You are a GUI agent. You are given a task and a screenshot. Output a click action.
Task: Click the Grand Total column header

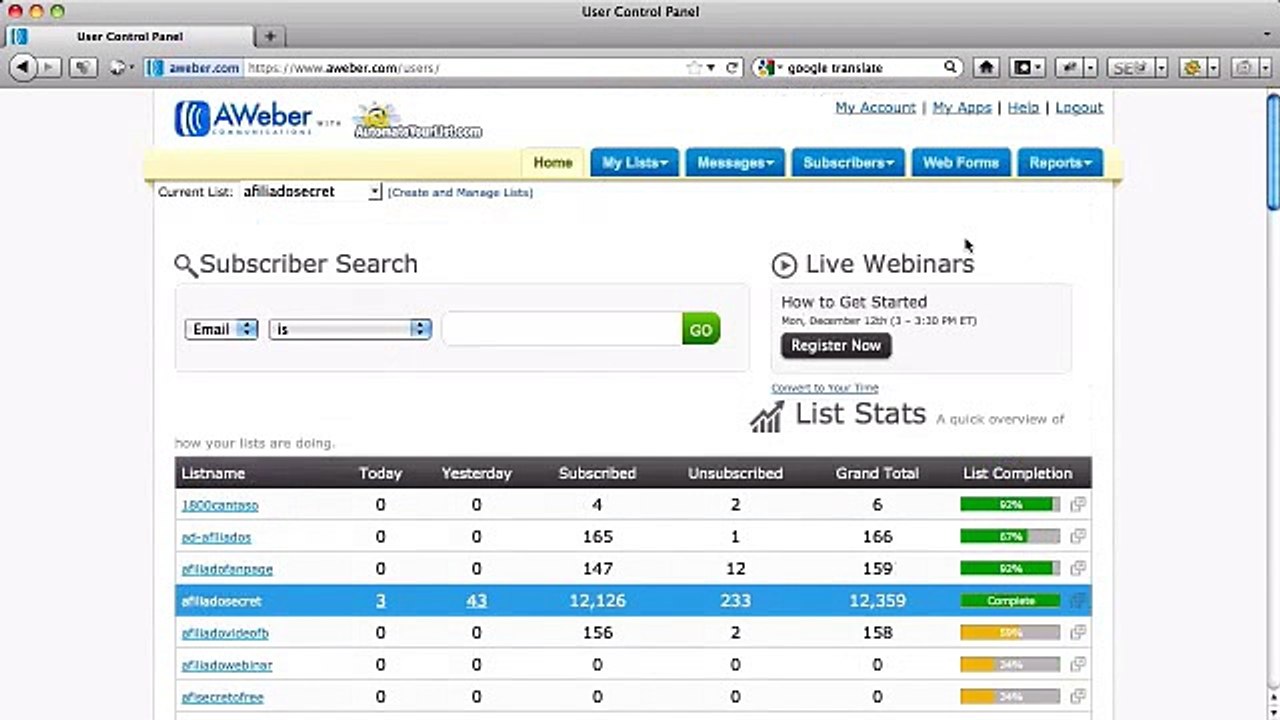tap(877, 473)
